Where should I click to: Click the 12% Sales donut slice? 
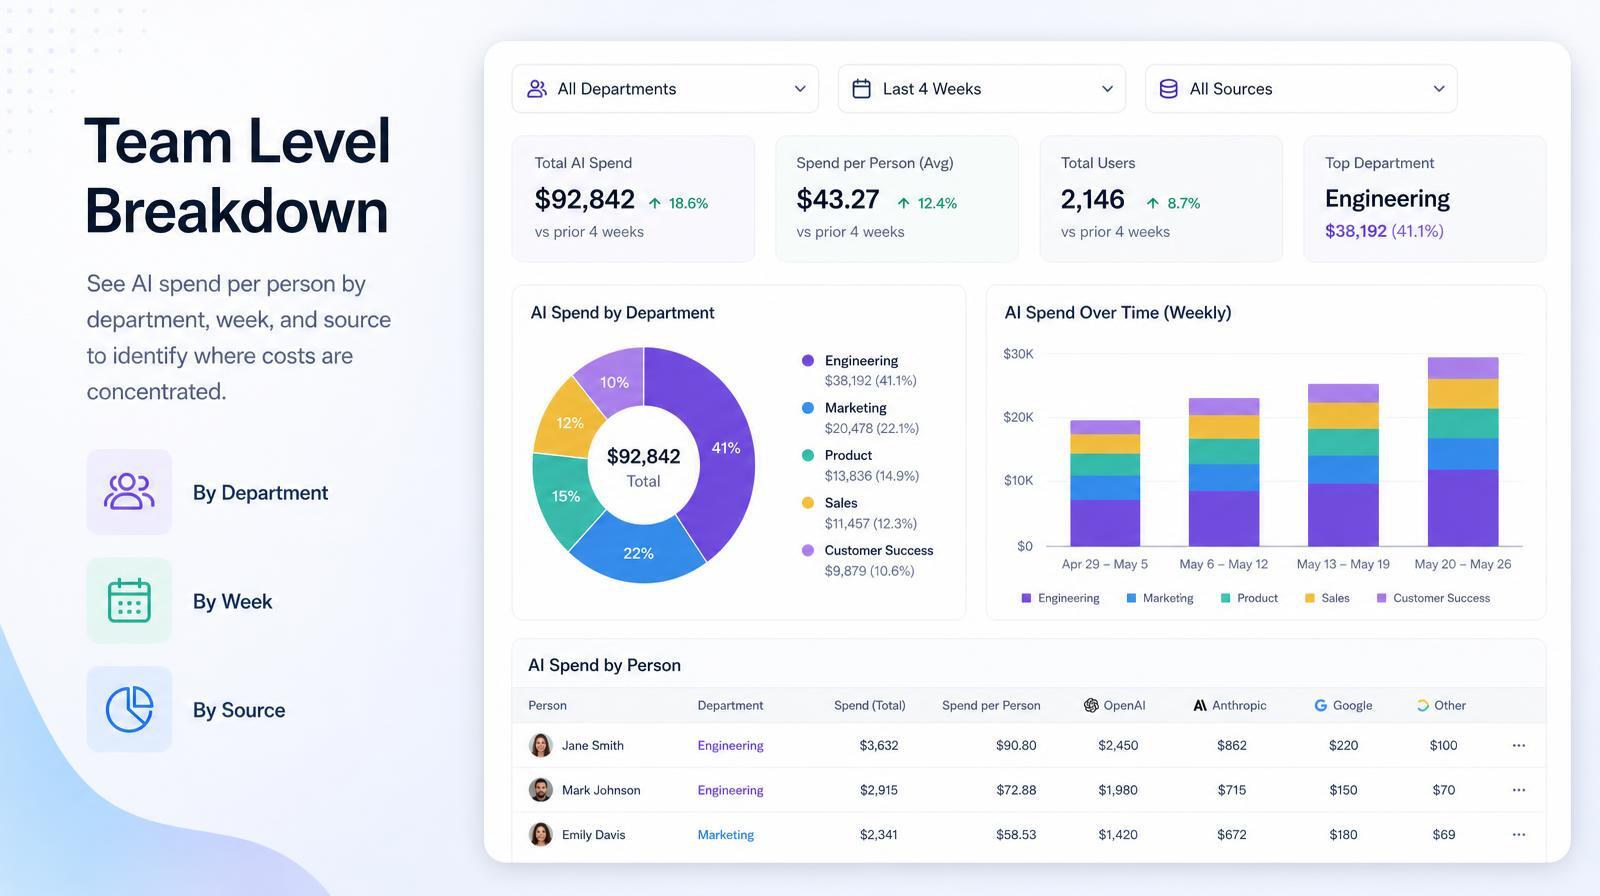pyautogui.click(x=569, y=423)
